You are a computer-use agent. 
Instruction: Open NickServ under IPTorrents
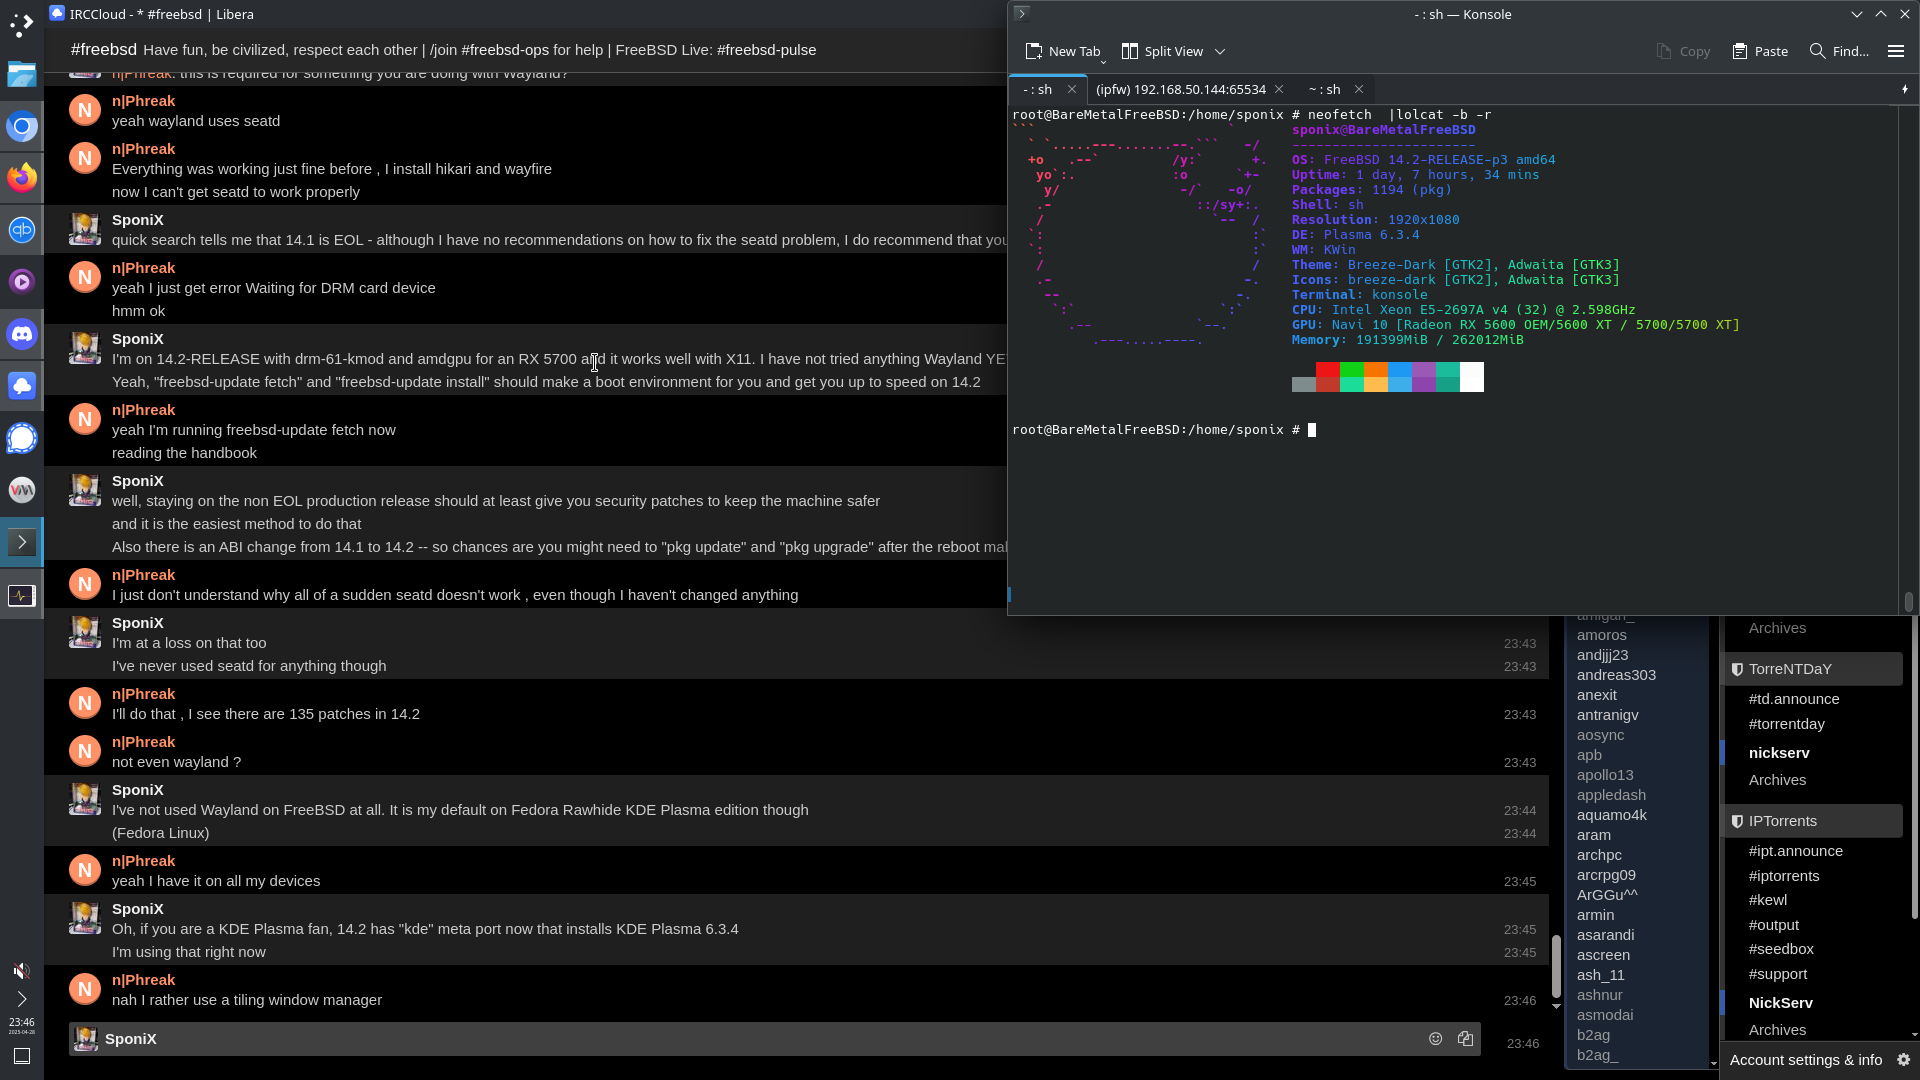1781,1003
